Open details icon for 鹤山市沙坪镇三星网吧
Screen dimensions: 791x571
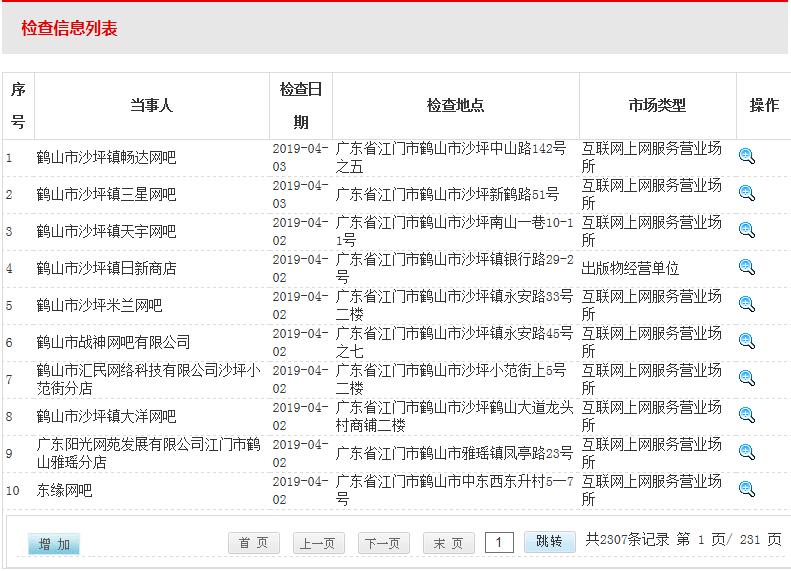746,193
